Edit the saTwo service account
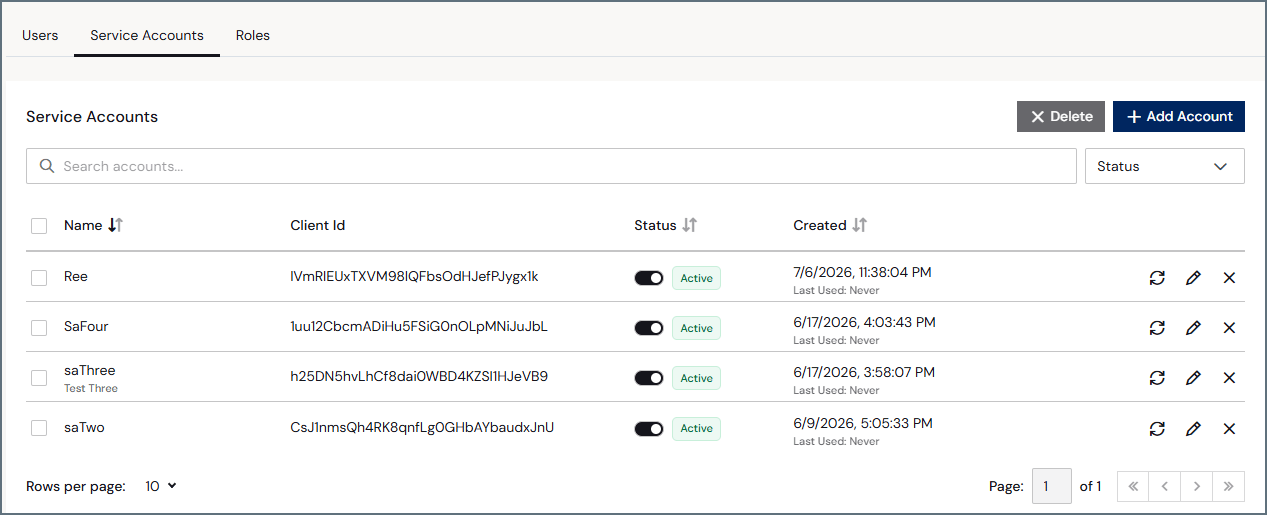 click(1193, 429)
